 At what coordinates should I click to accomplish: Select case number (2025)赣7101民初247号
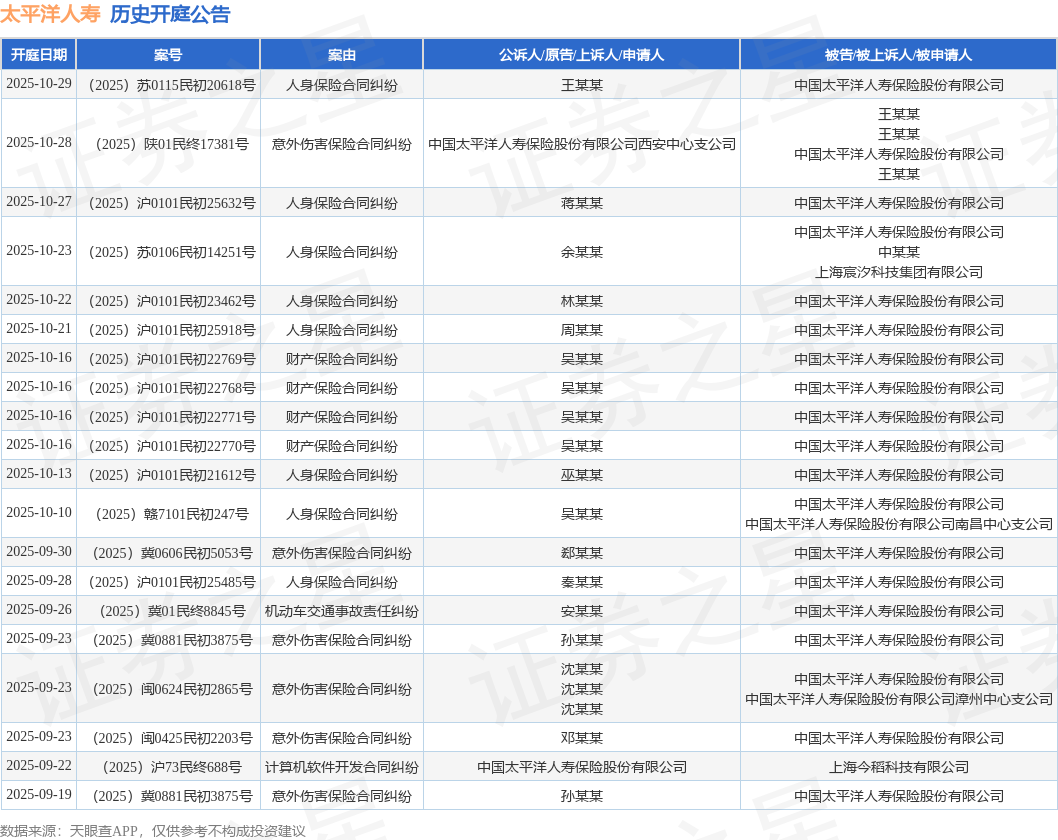tap(172, 514)
